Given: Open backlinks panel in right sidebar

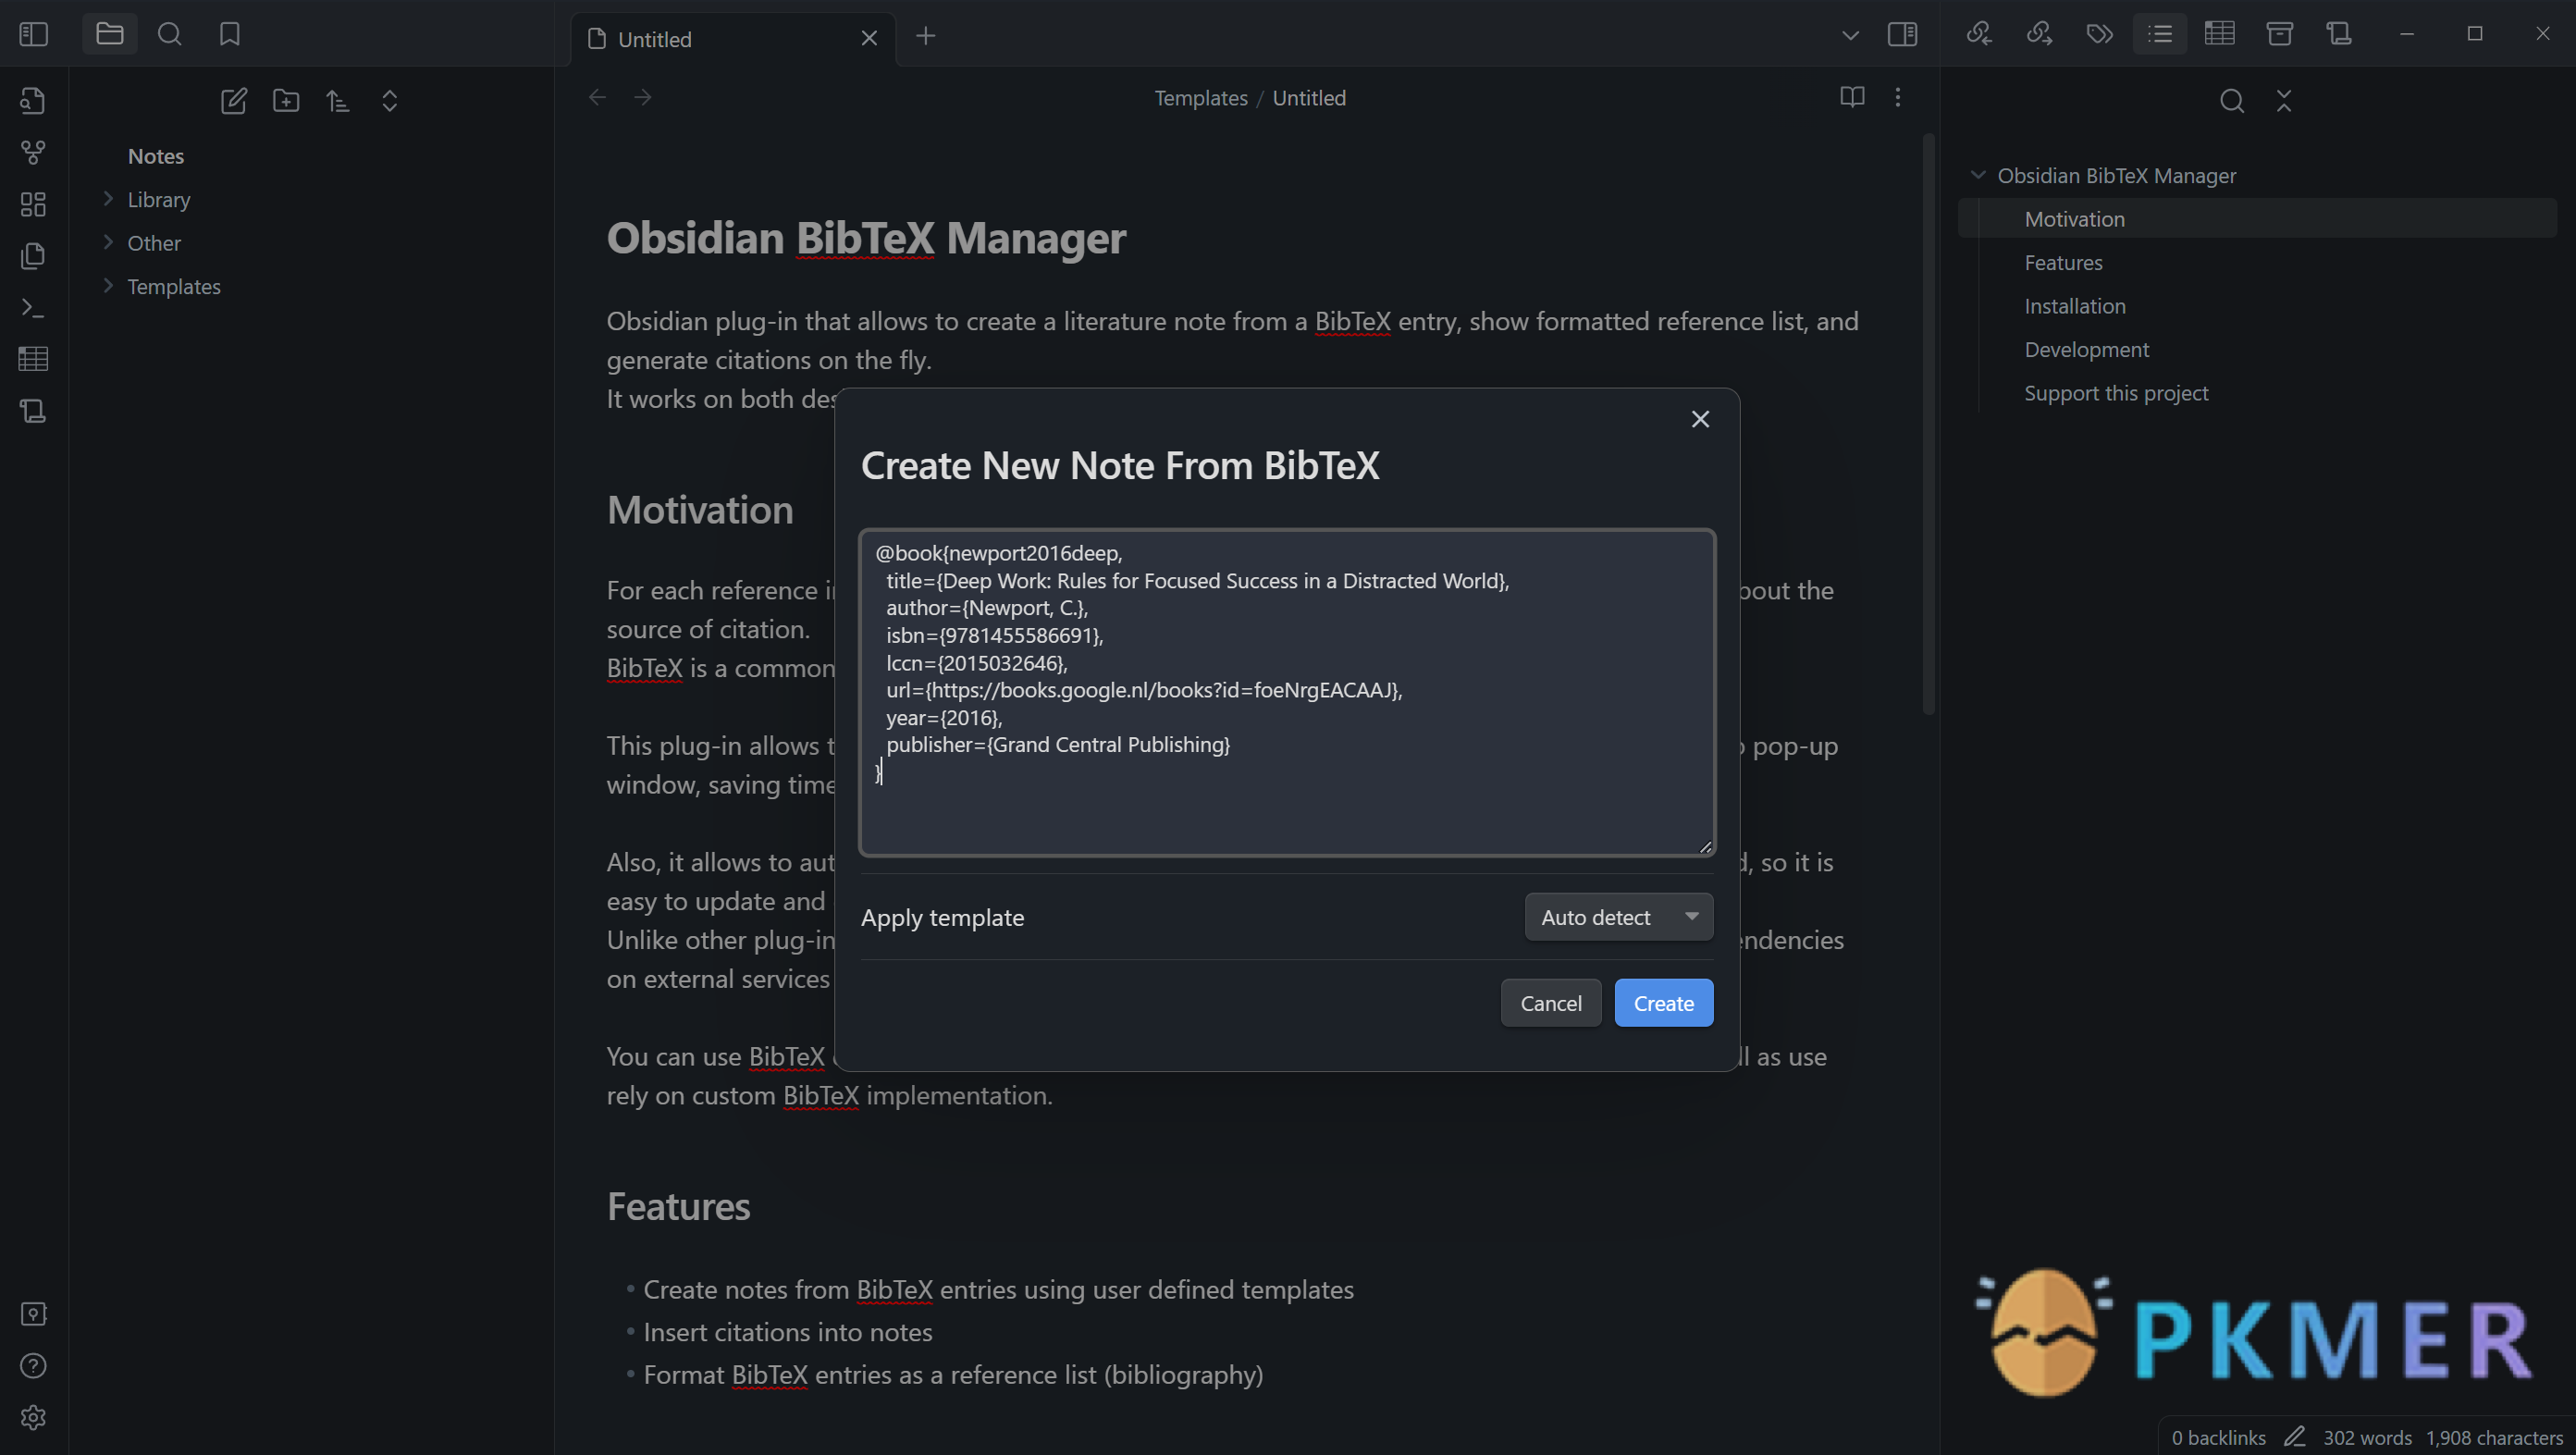Looking at the screenshot, I should pos(1979,34).
